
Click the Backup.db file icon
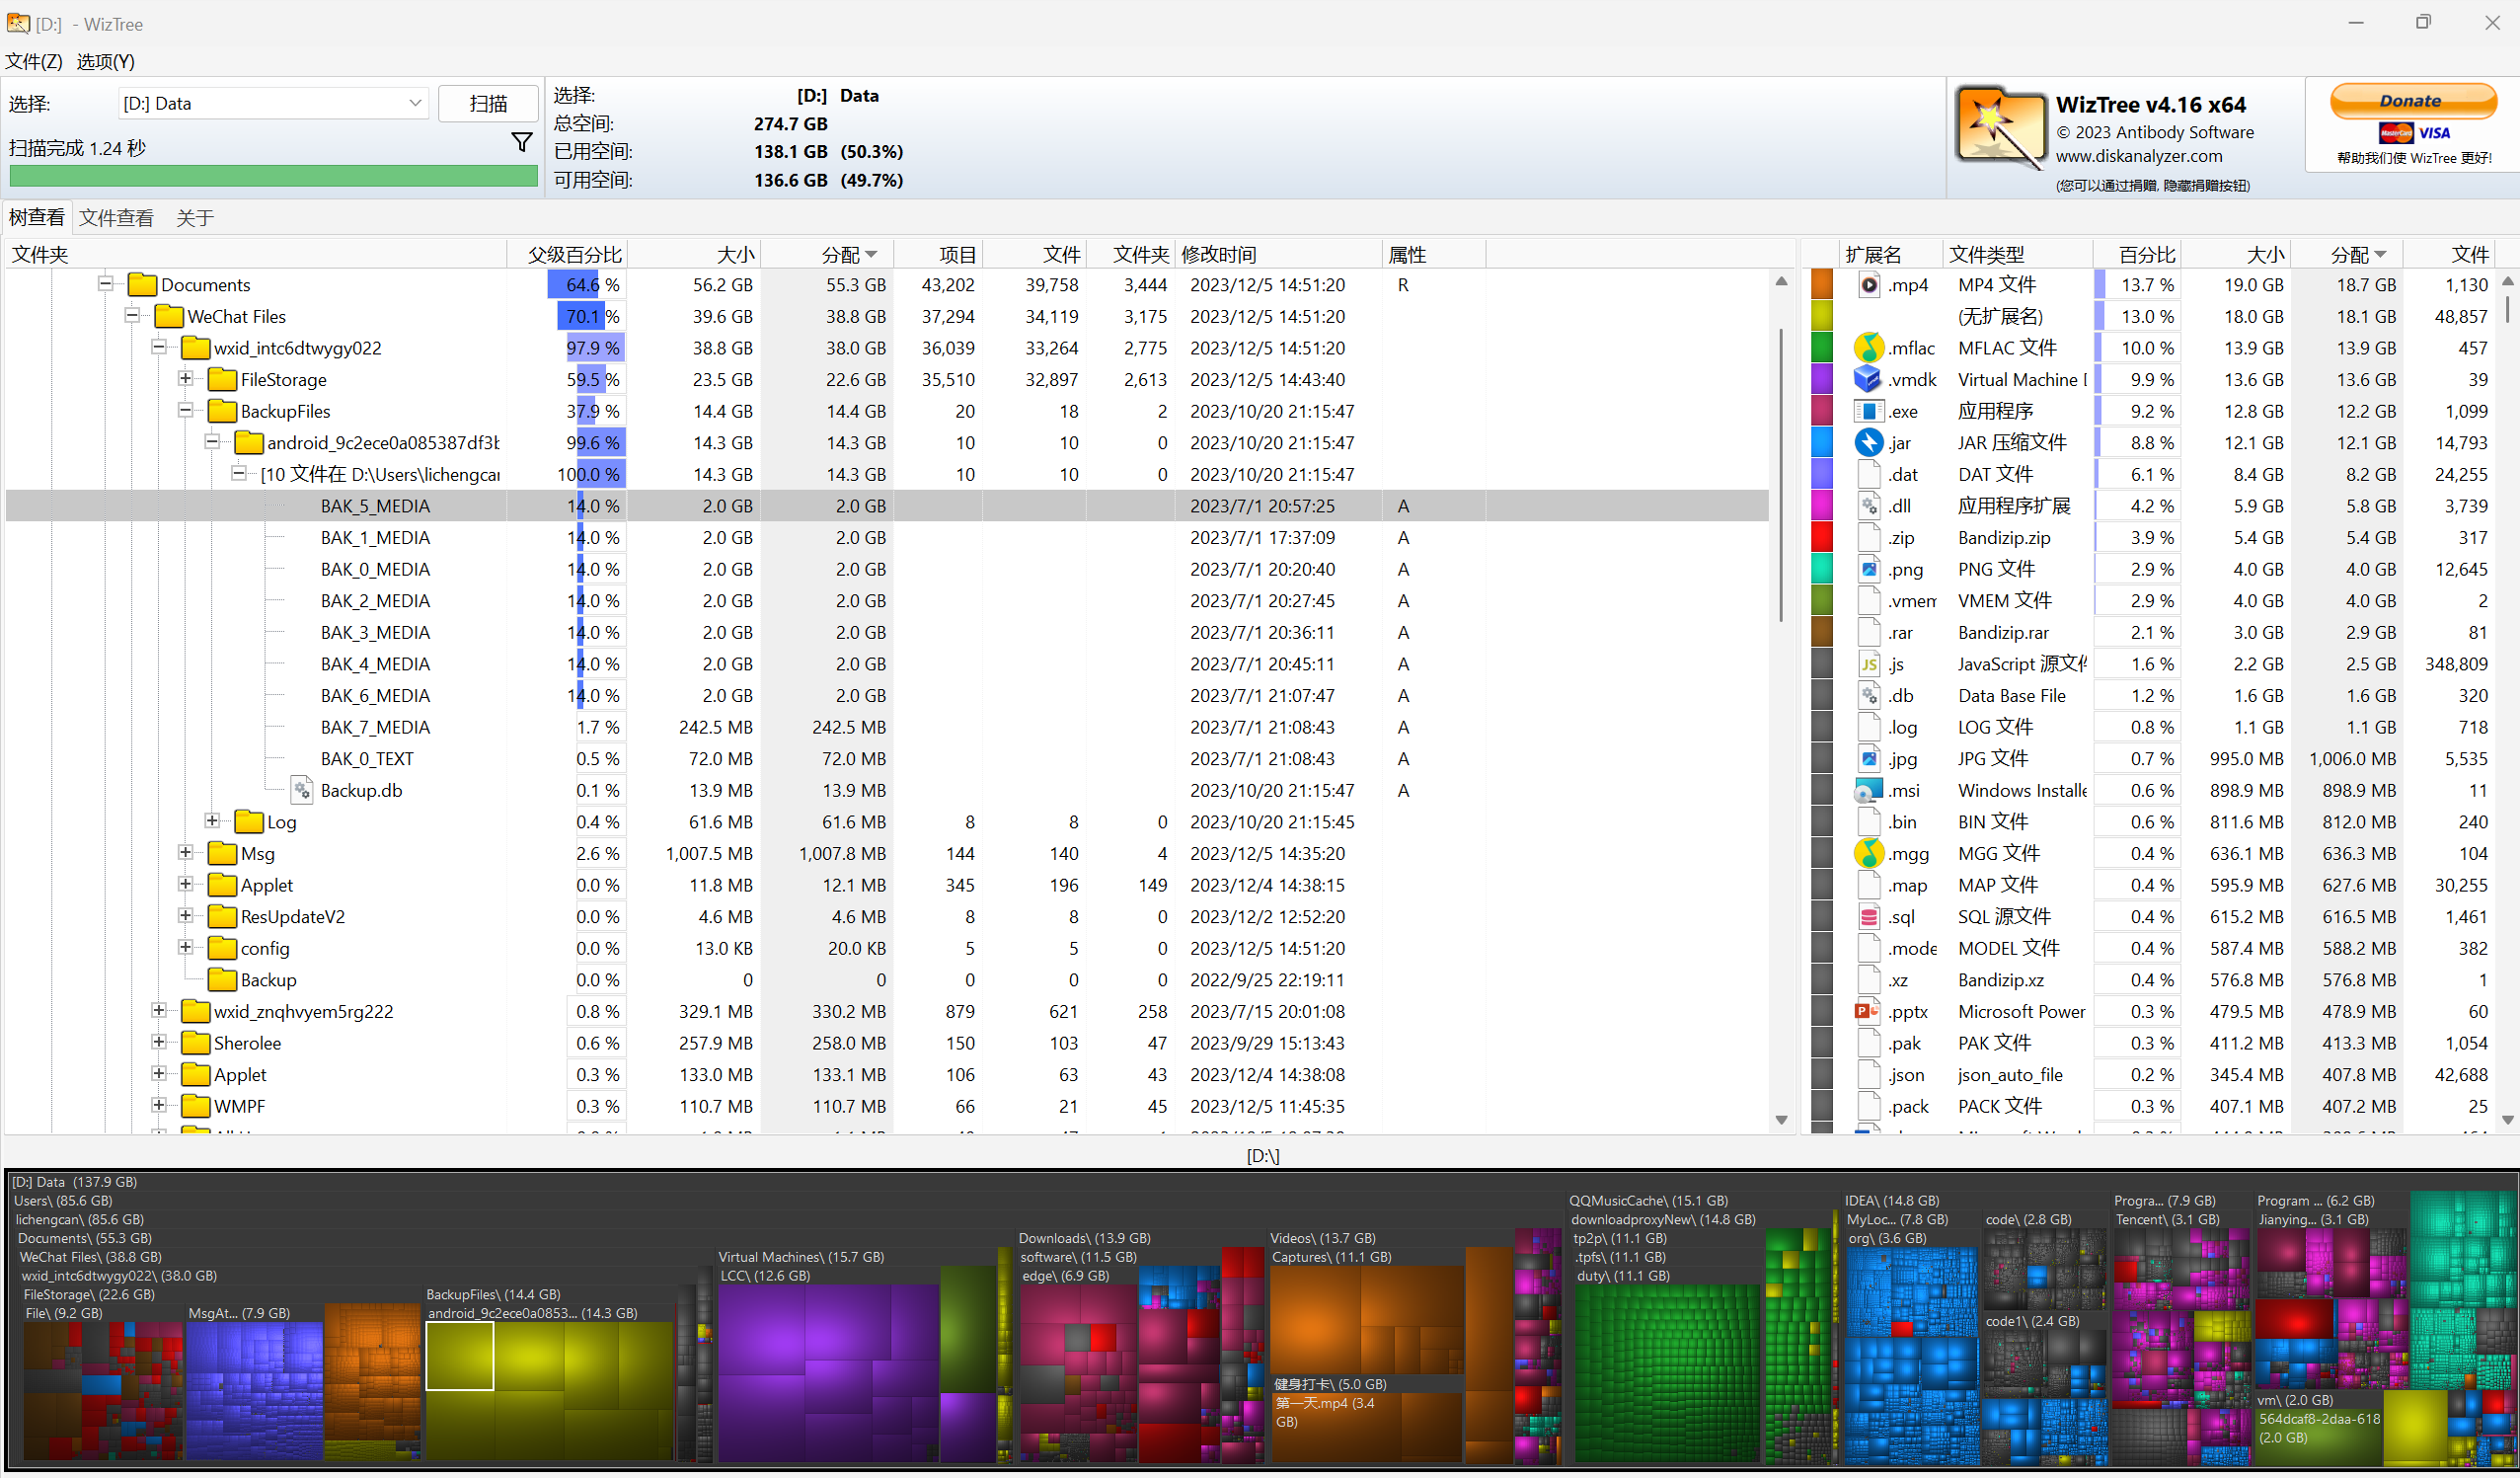pos(302,790)
